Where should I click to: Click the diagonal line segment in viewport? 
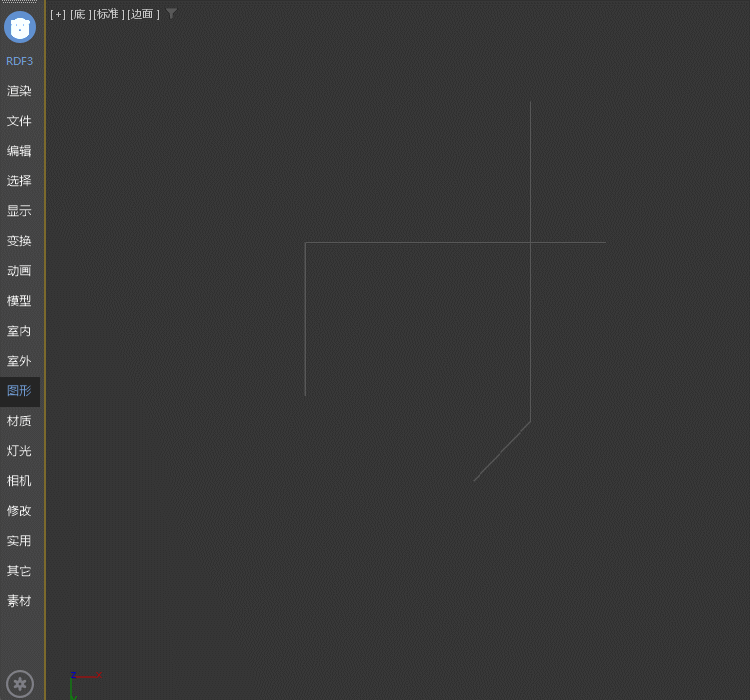pos(502,451)
